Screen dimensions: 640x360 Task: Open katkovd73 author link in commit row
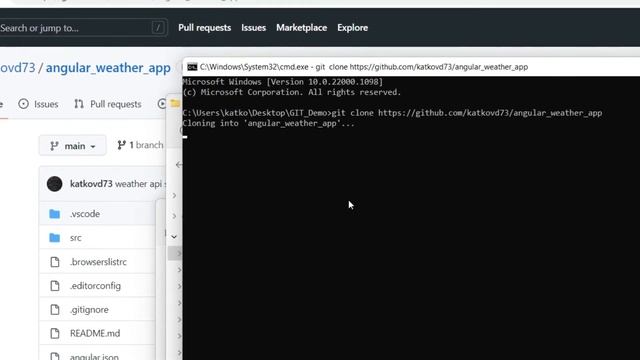tap(91, 184)
